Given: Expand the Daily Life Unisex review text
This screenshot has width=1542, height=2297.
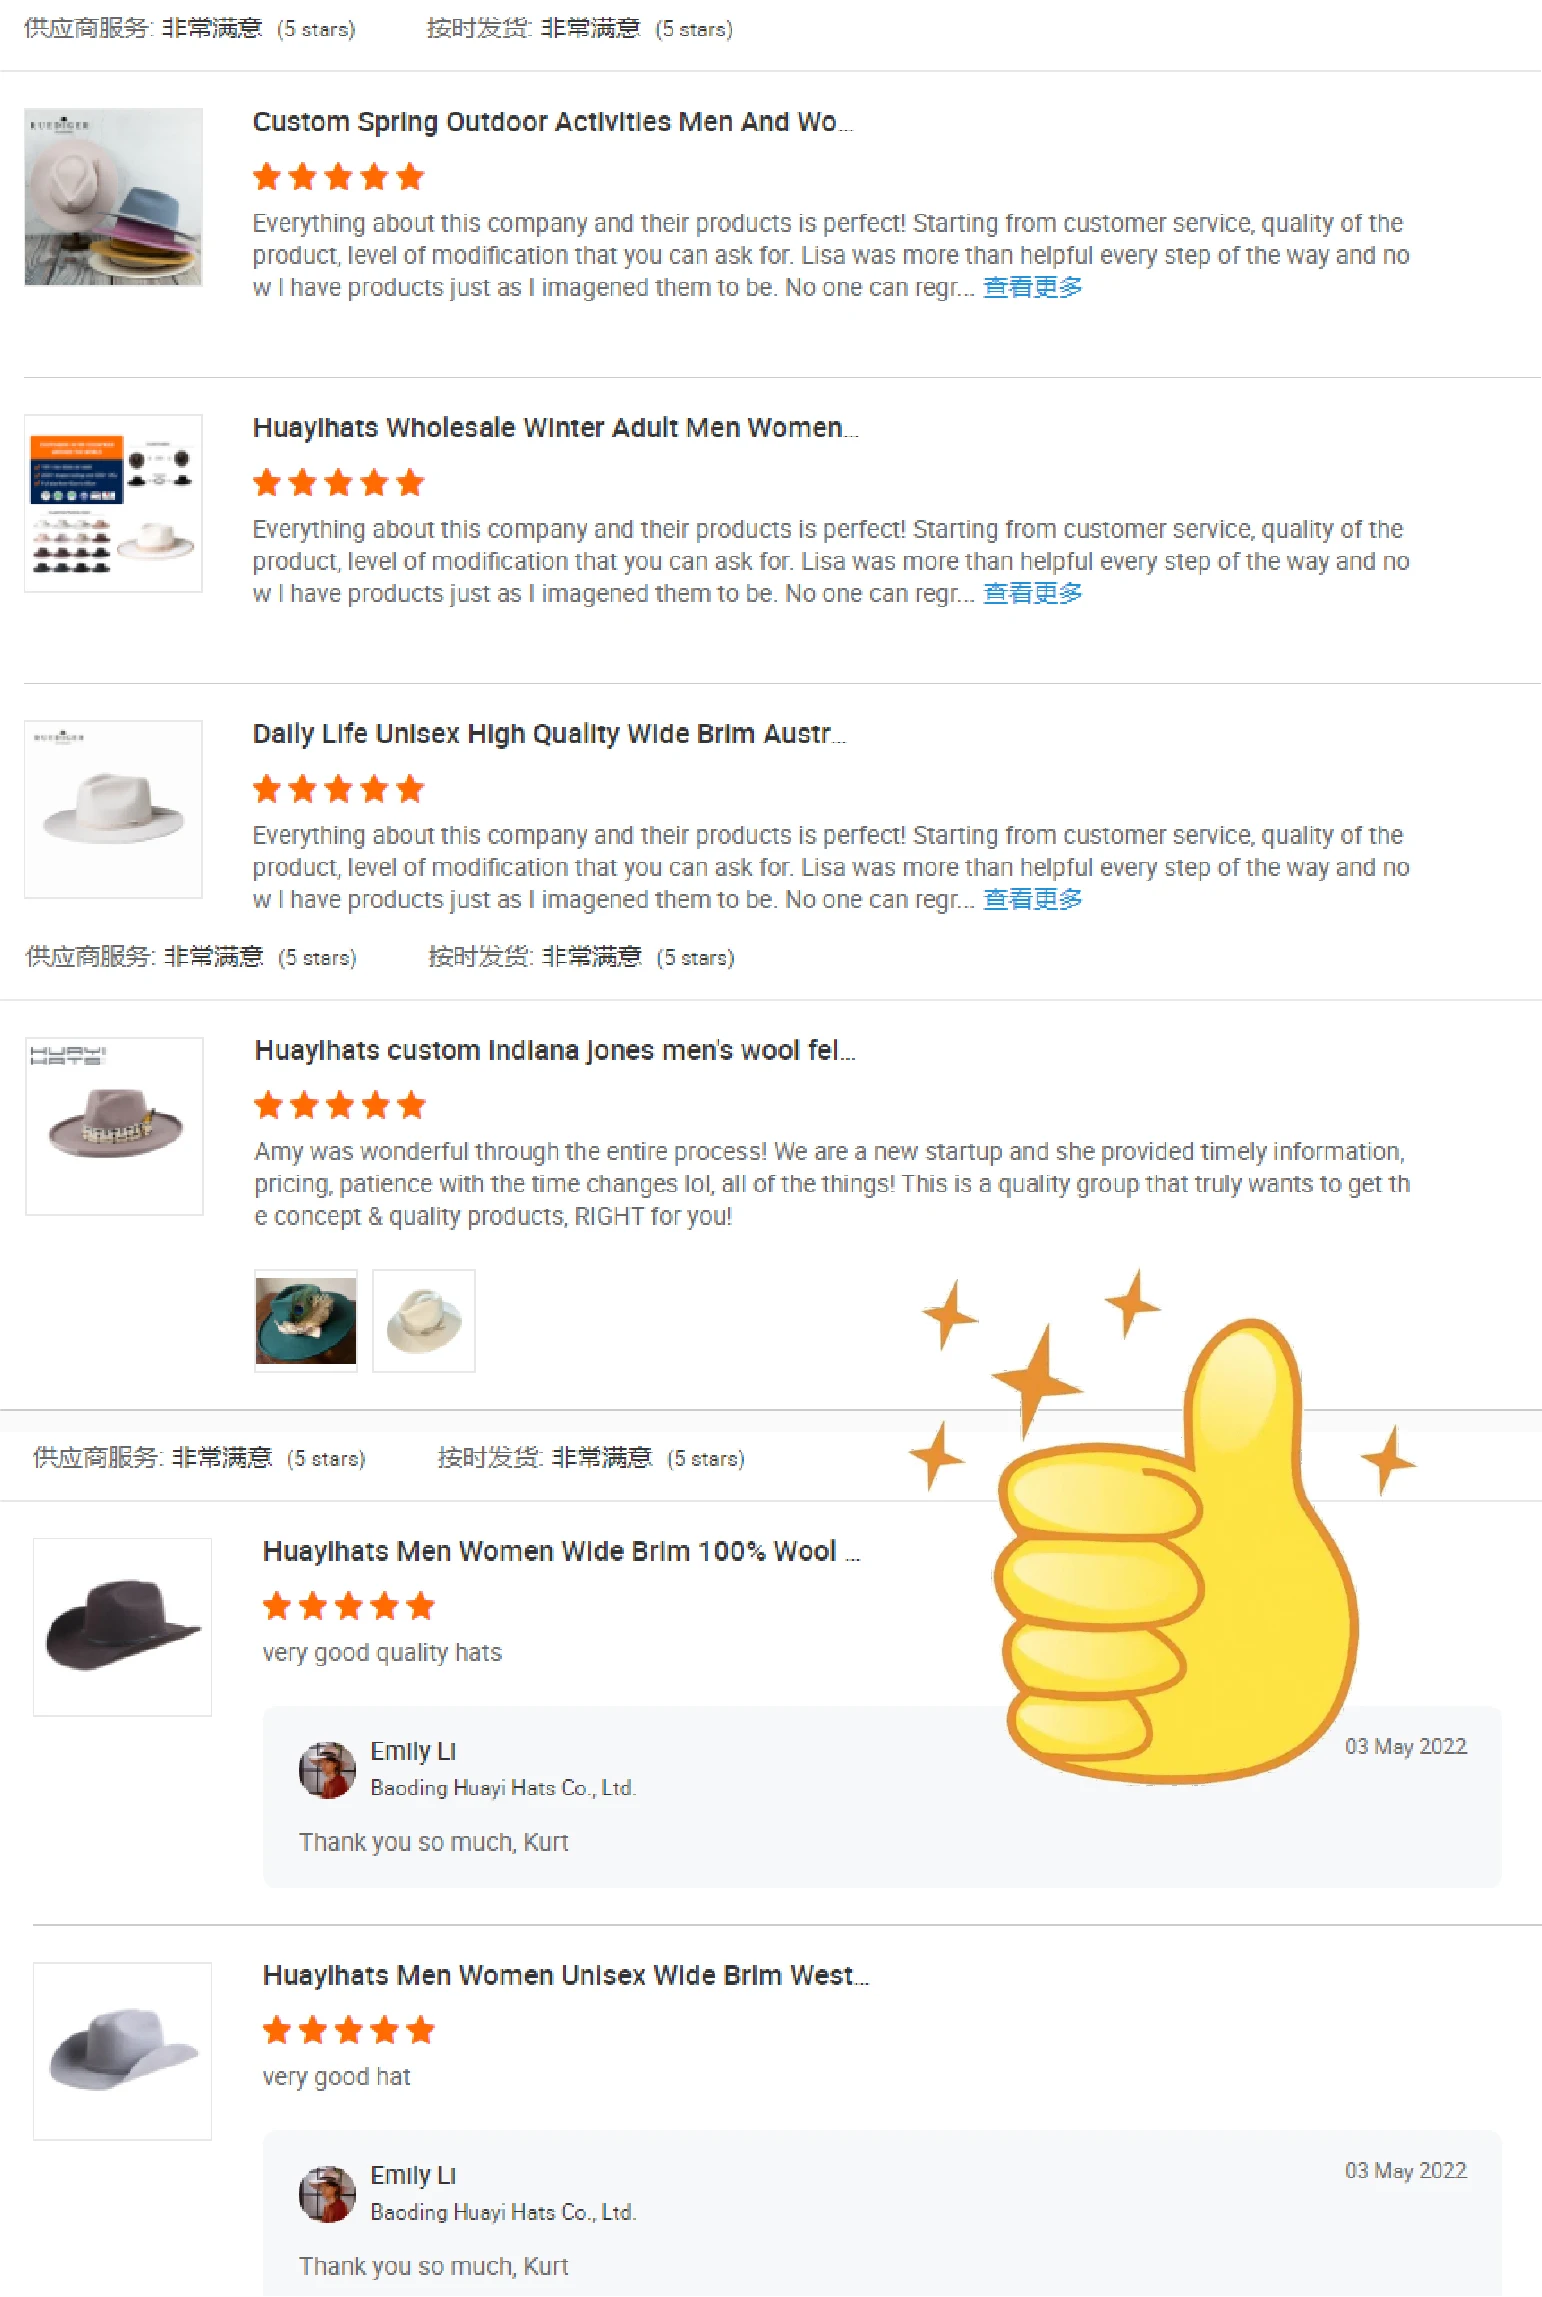Looking at the screenshot, I should coord(1032,900).
